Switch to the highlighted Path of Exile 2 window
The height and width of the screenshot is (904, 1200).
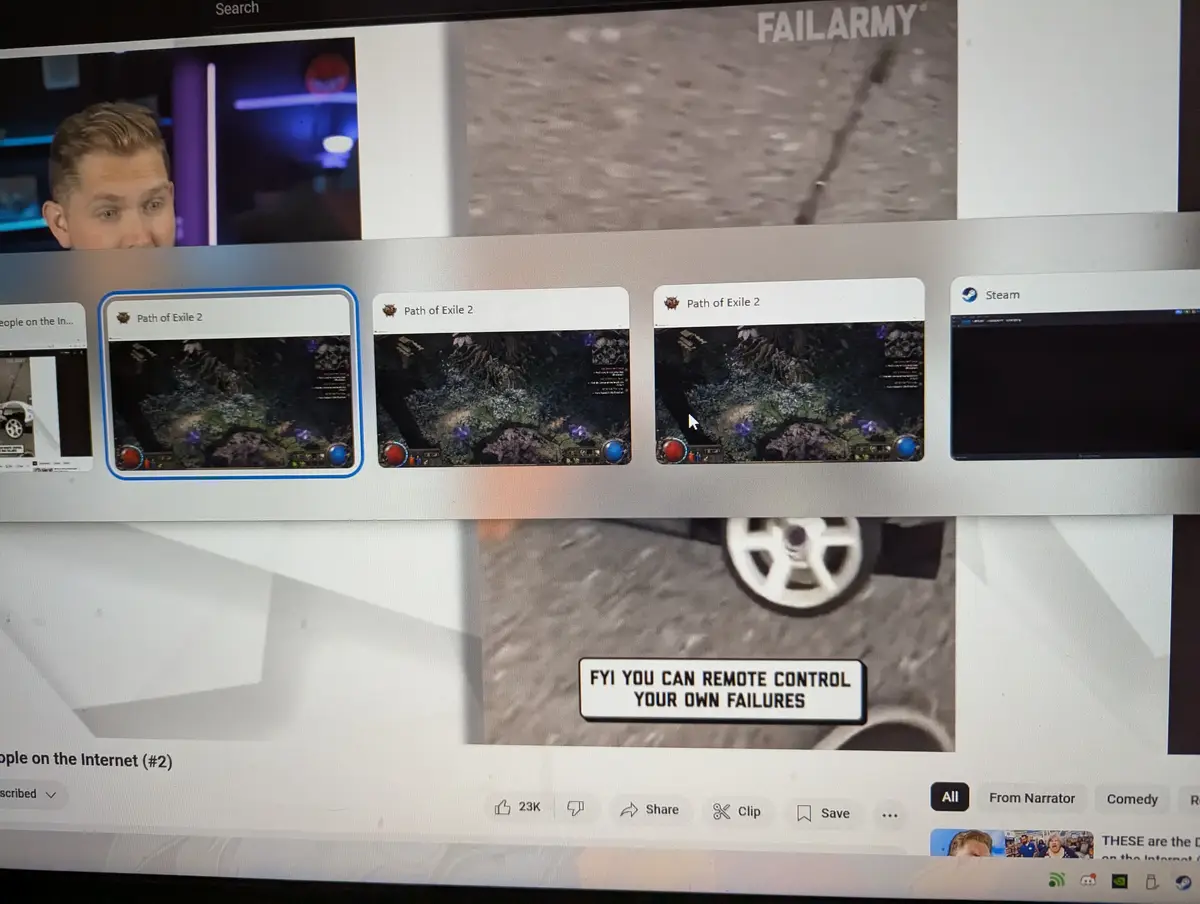pos(231,383)
